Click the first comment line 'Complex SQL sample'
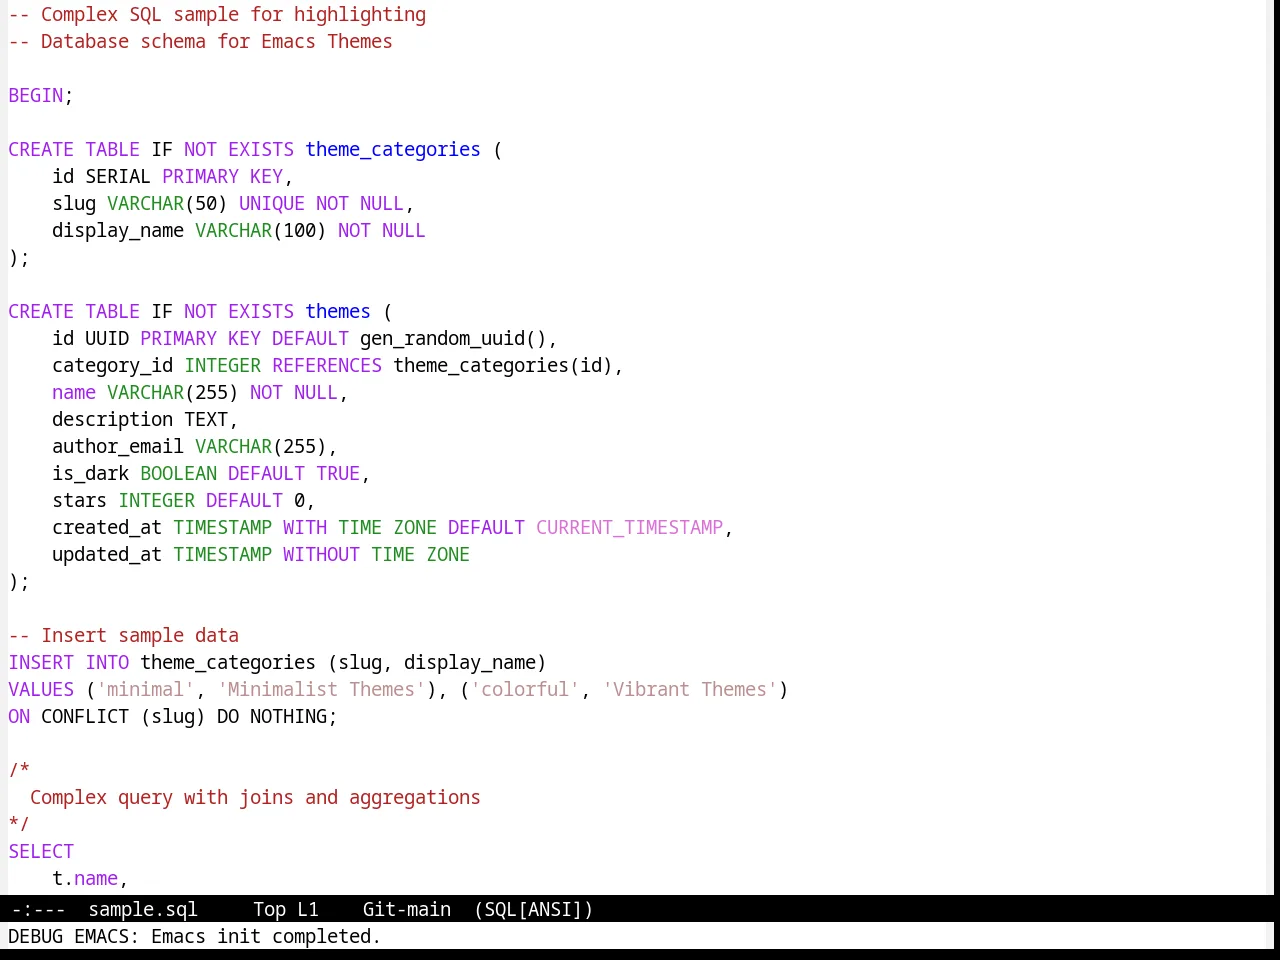This screenshot has height=960, width=1280. point(217,14)
